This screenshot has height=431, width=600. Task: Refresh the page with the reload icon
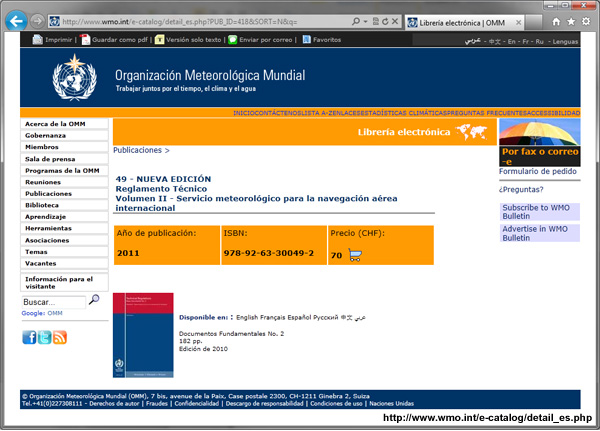click(x=385, y=21)
